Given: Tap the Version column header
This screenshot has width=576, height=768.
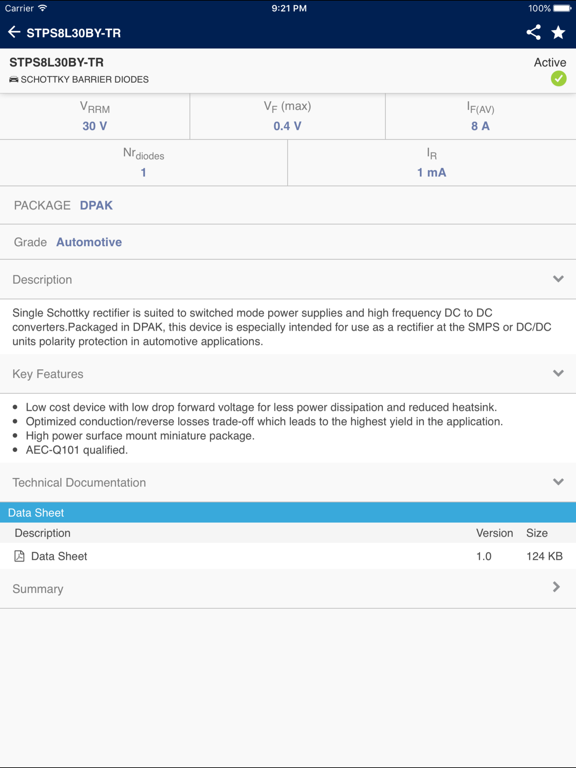Looking at the screenshot, I should 495,533.
